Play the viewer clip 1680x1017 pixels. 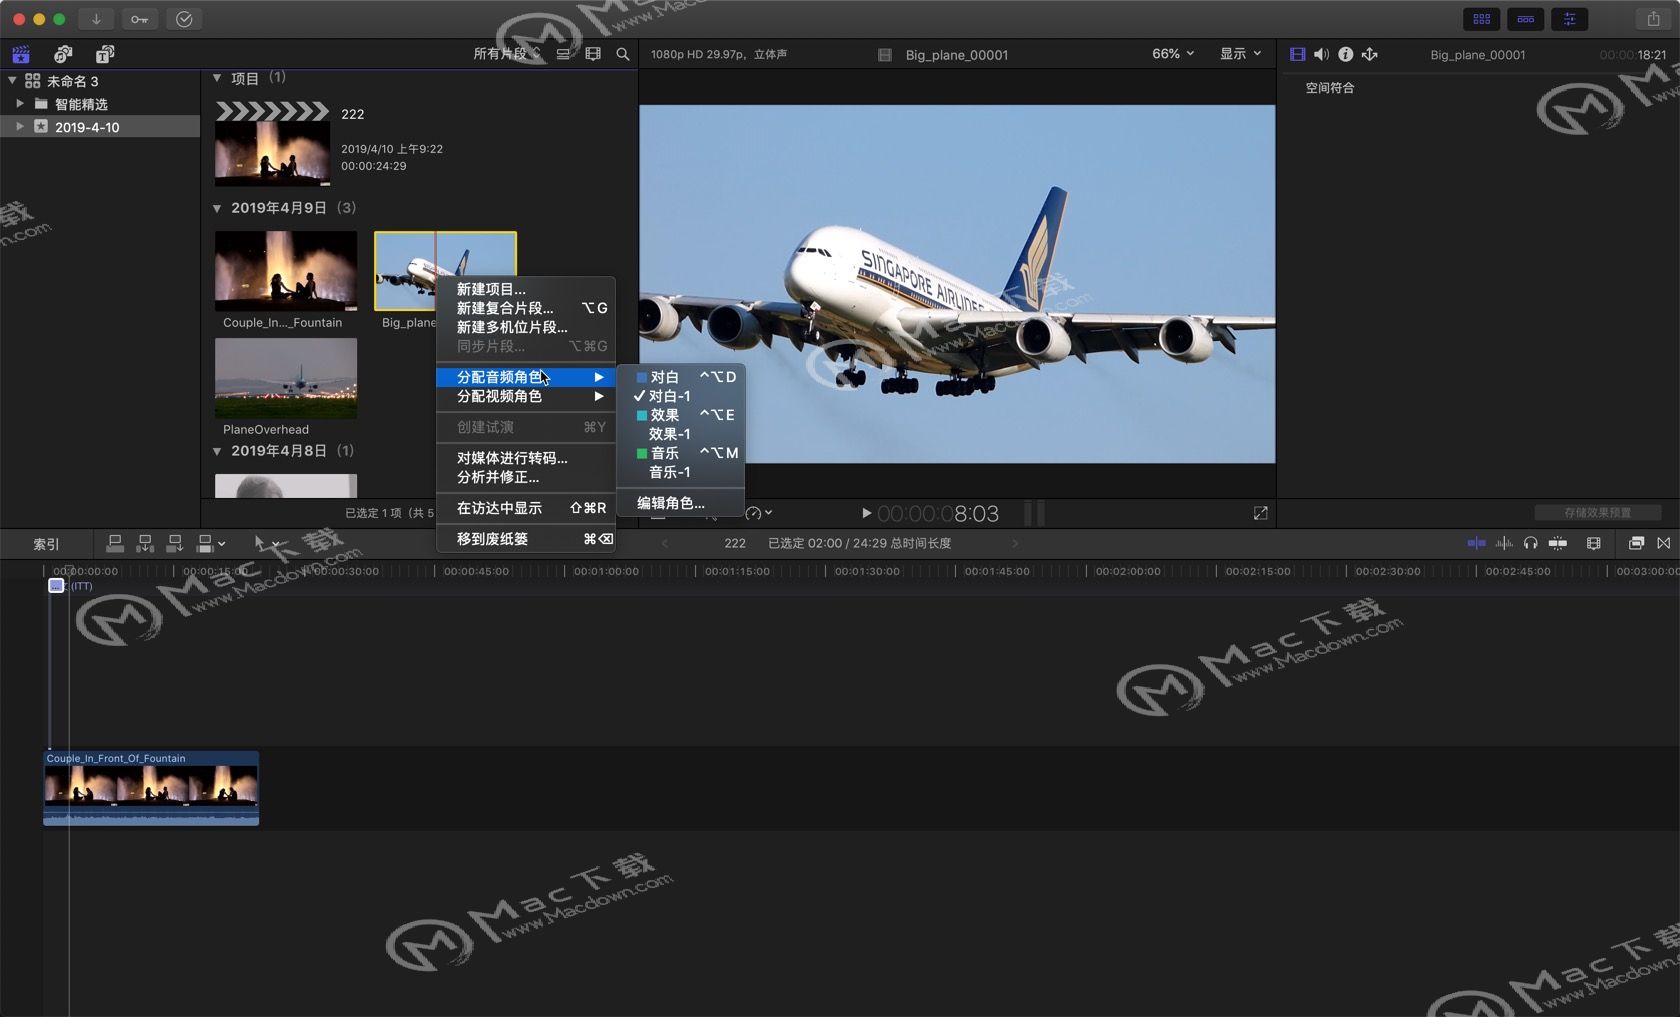866,513
